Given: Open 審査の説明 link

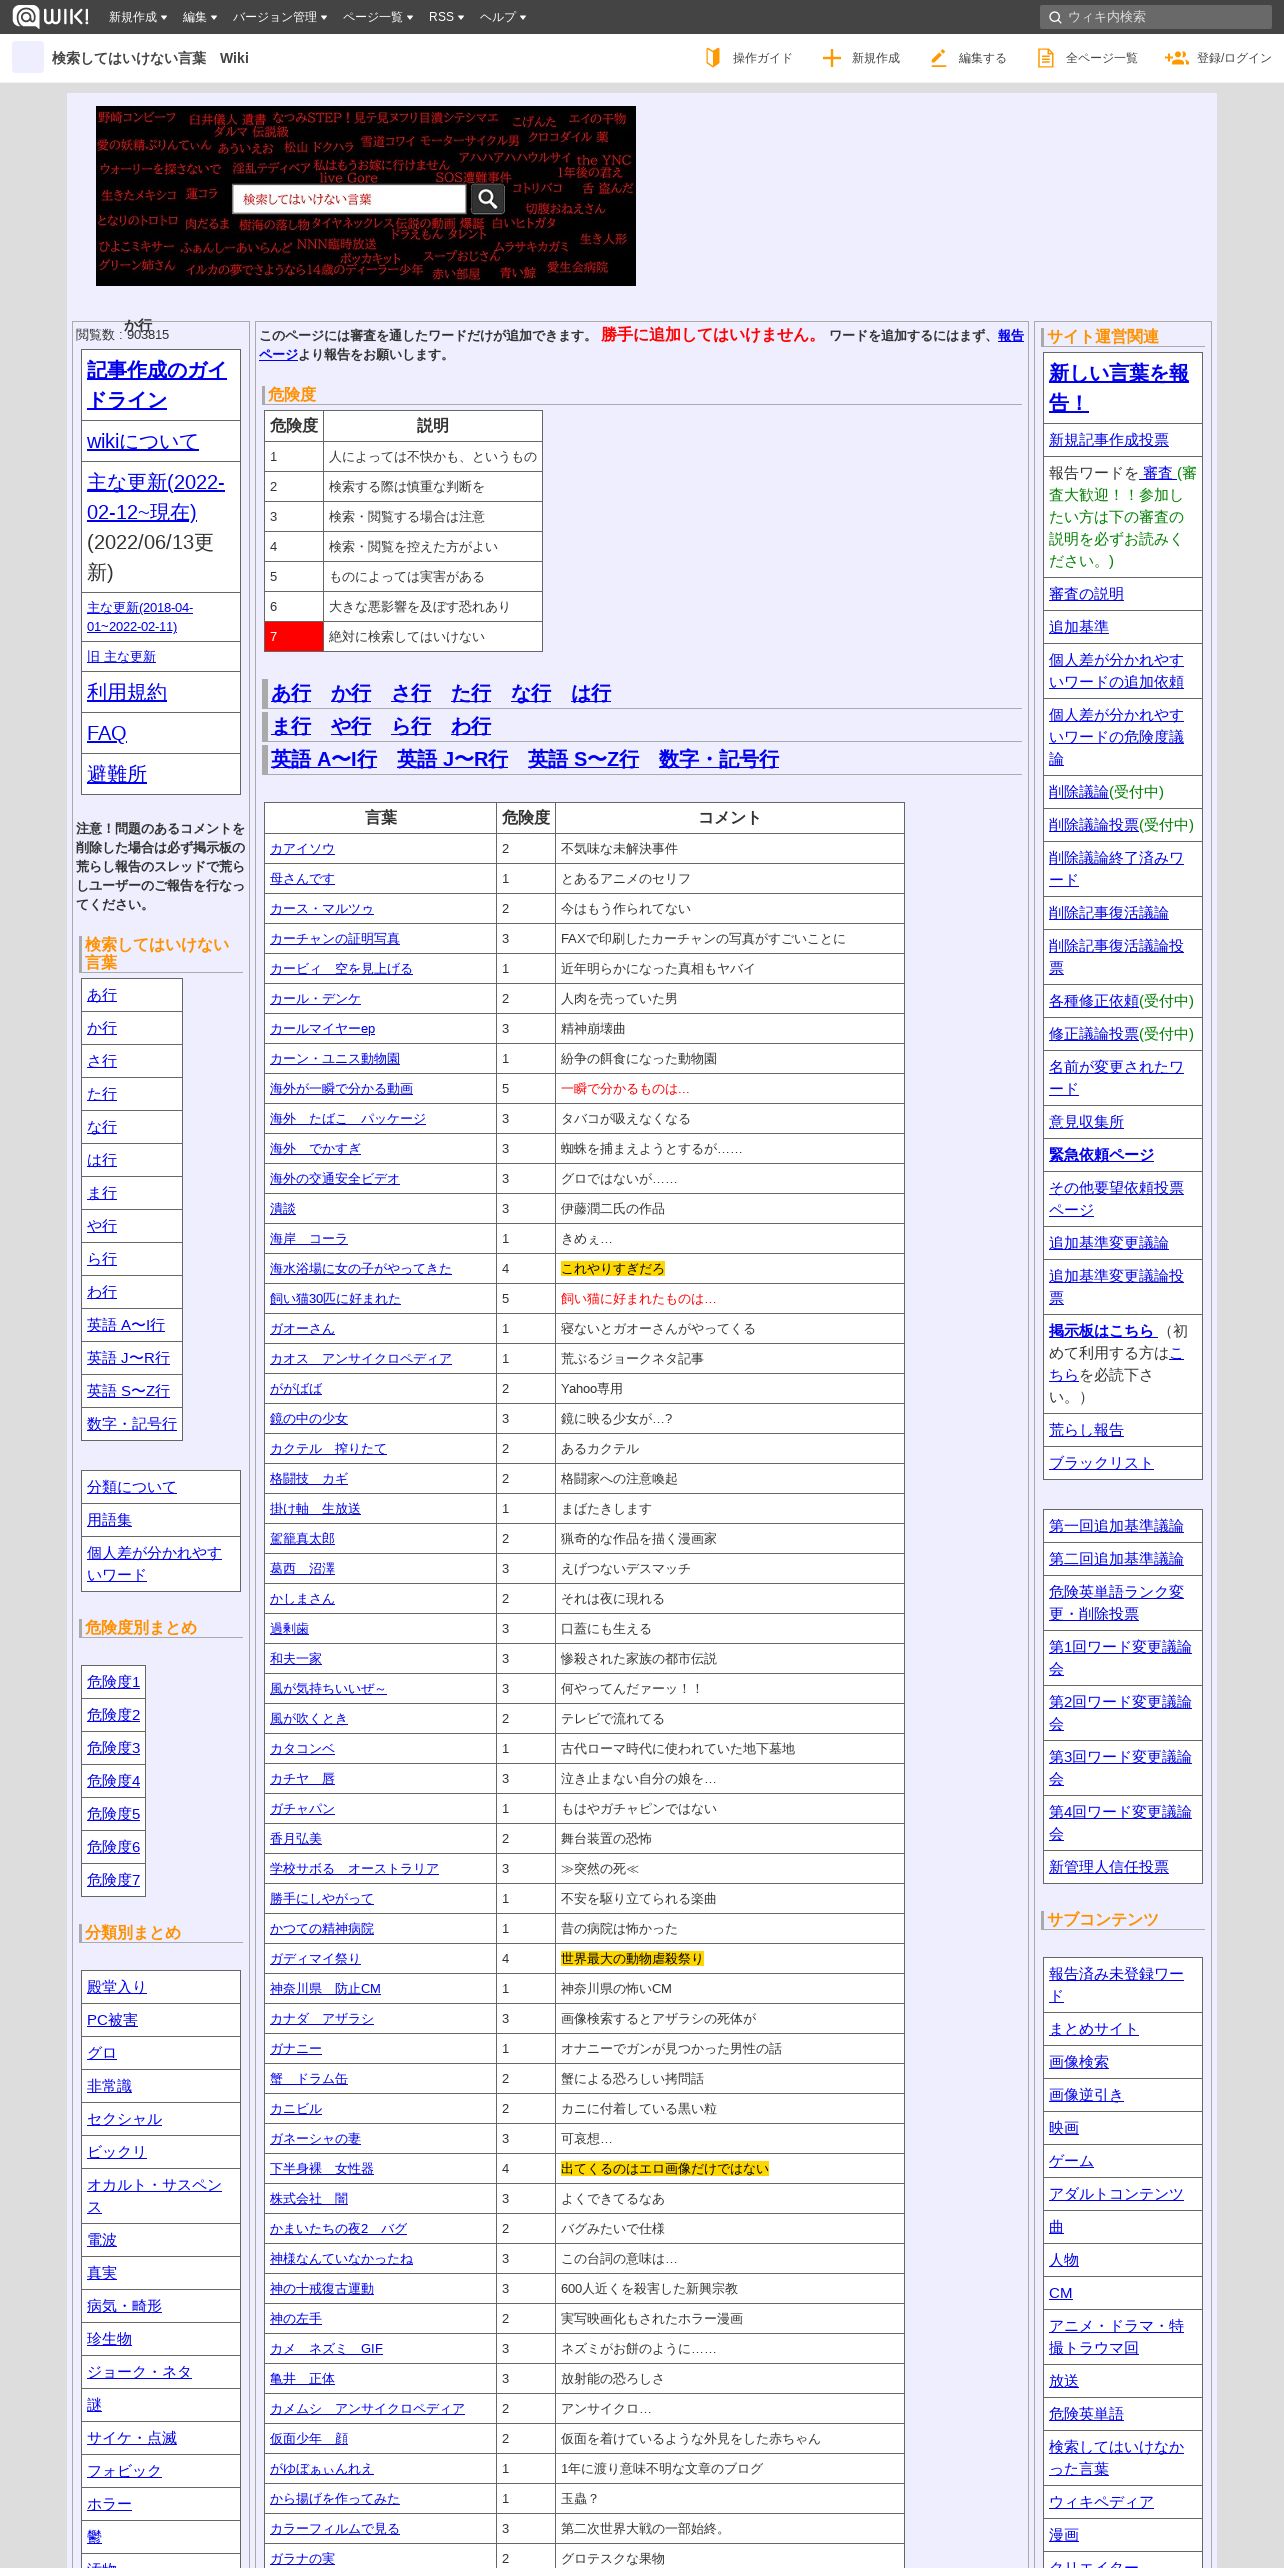Looking at the screenshot, I should (1086, 593).
